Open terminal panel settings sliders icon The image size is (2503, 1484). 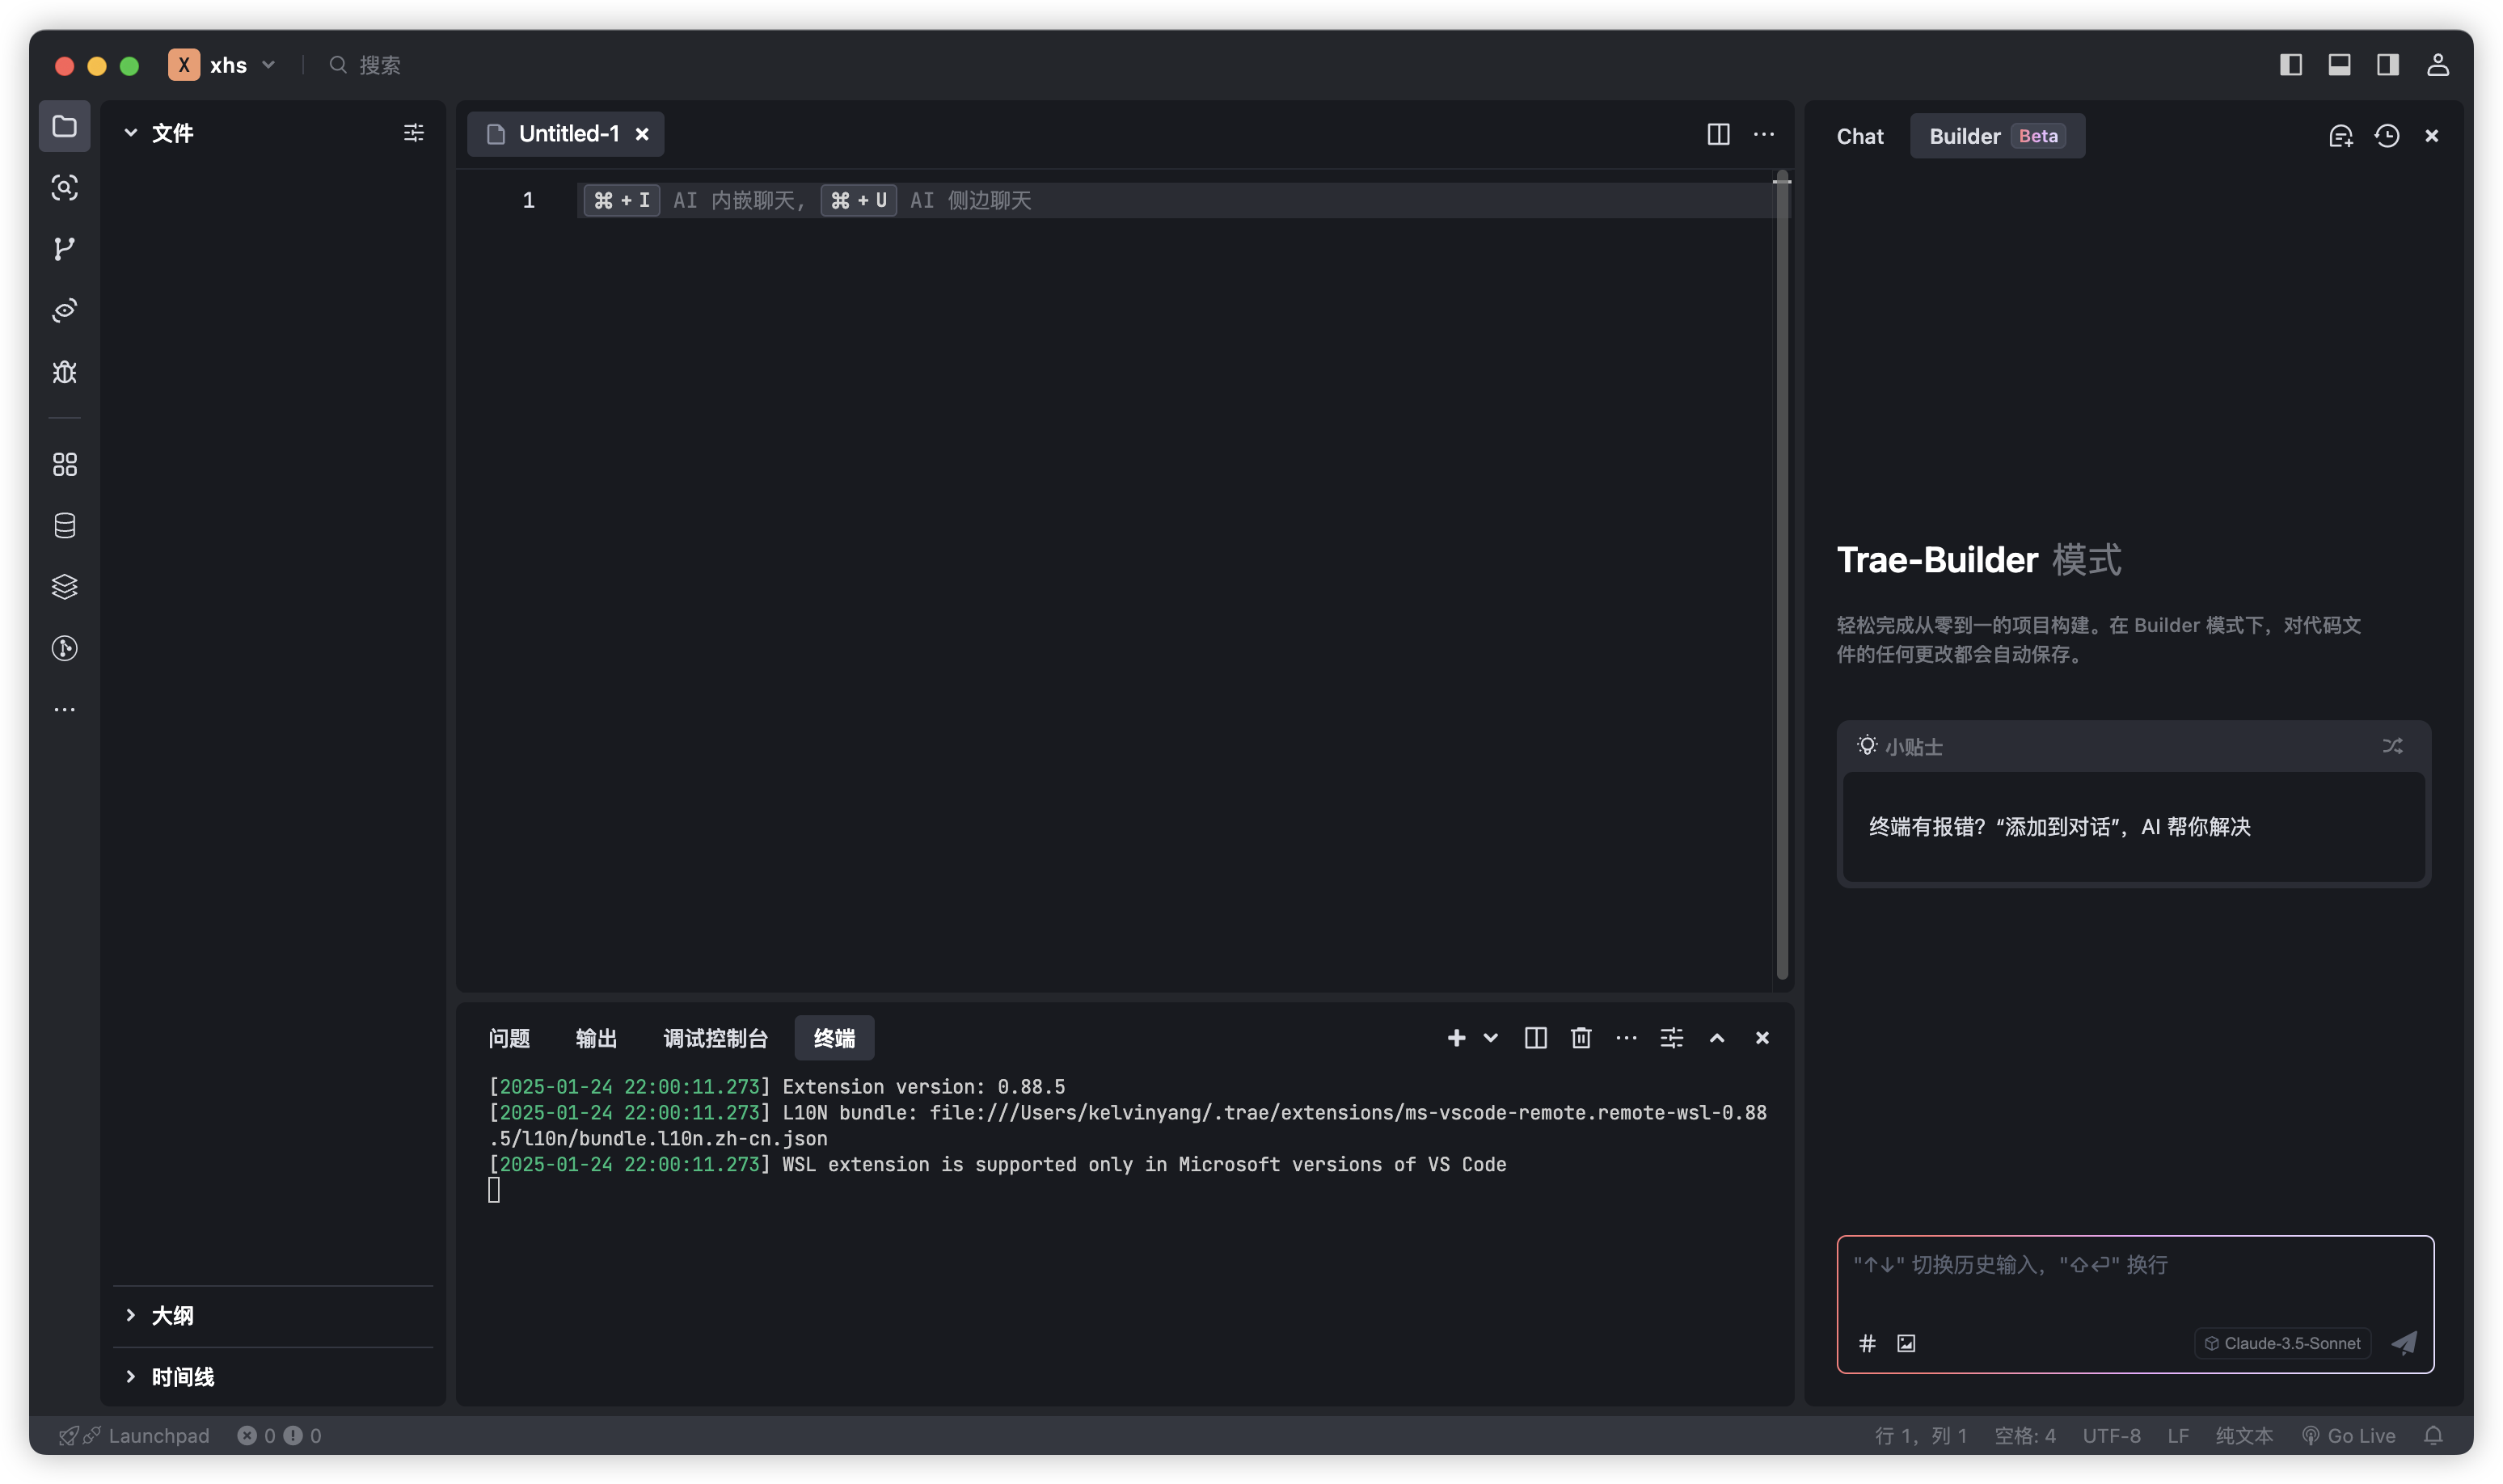click(1672, 1038)
